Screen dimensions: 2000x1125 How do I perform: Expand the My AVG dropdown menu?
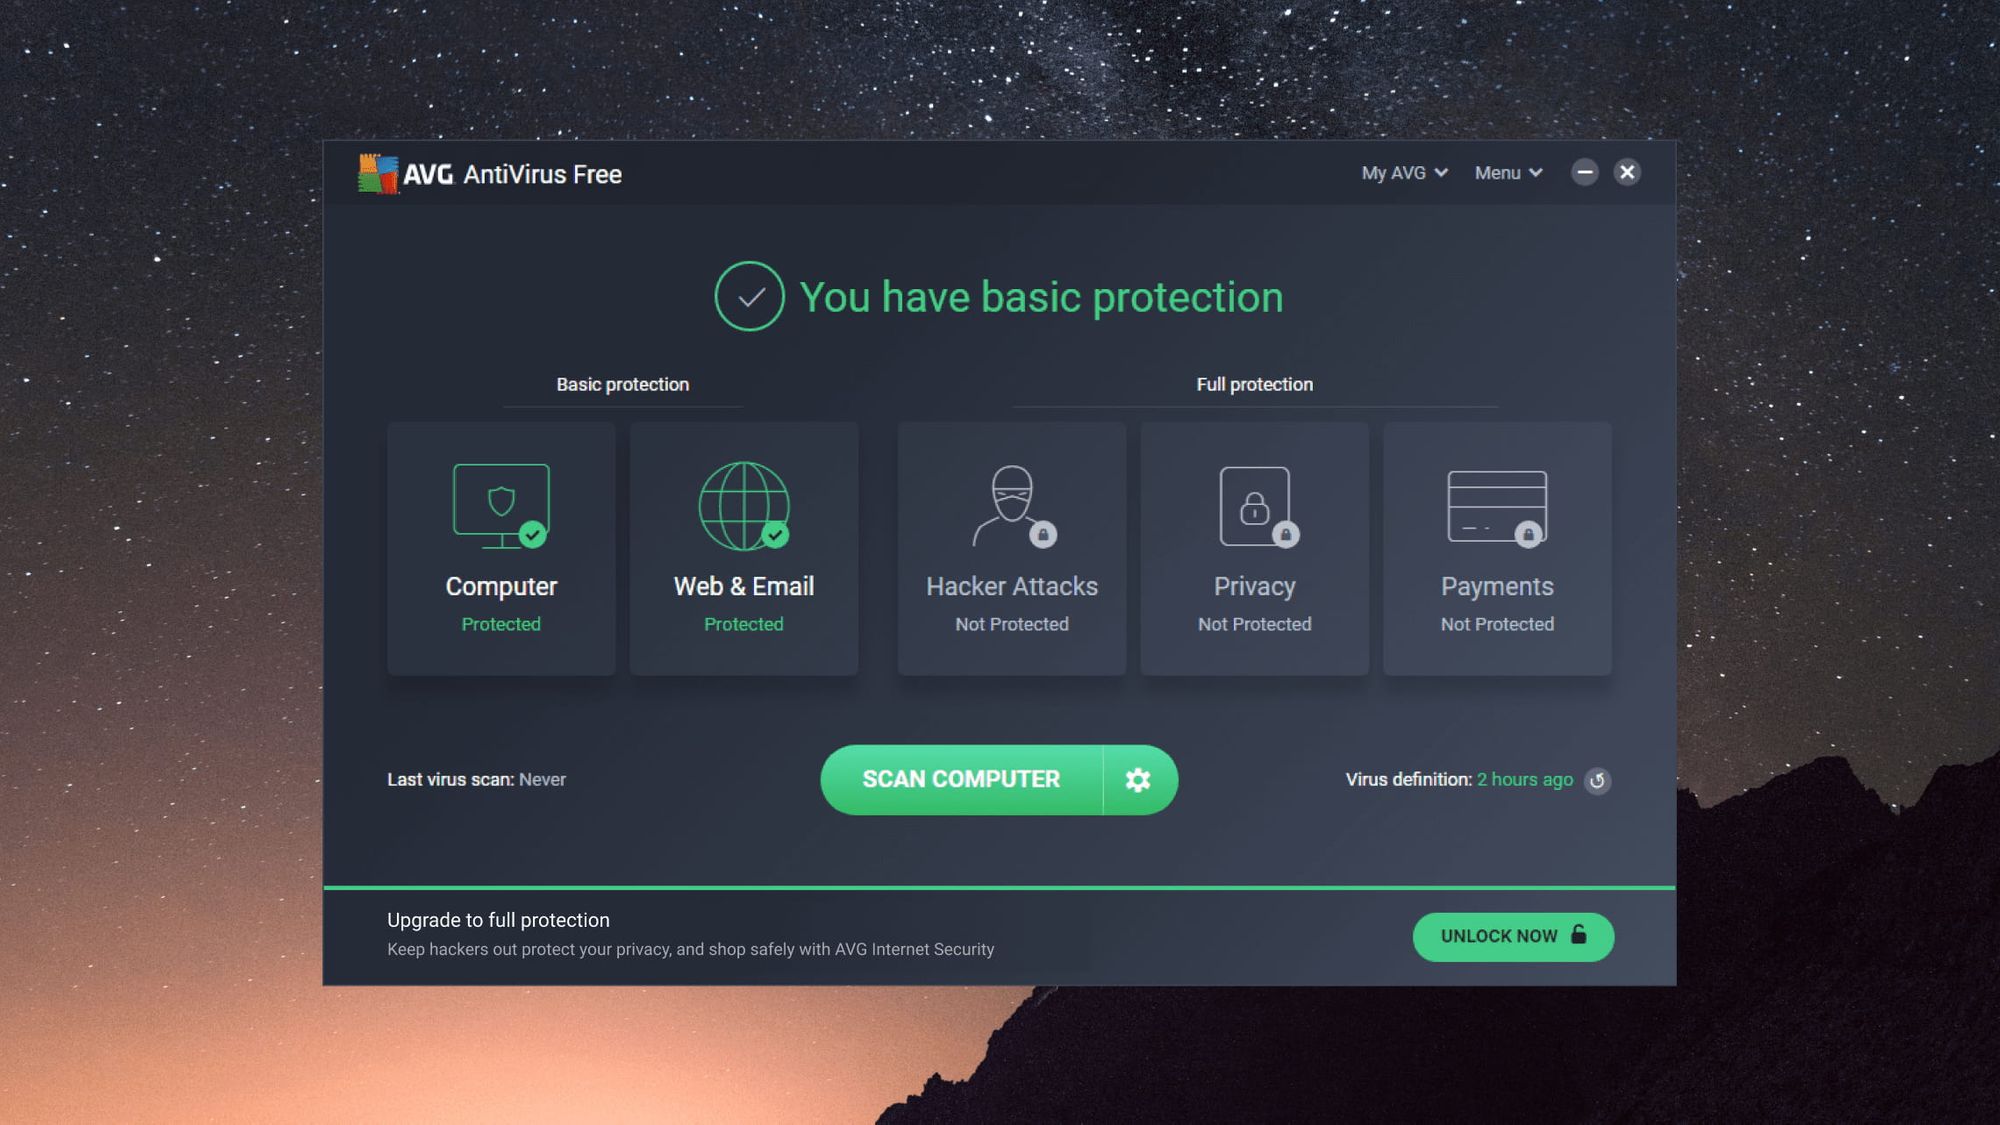click(x=1401, y=173)
